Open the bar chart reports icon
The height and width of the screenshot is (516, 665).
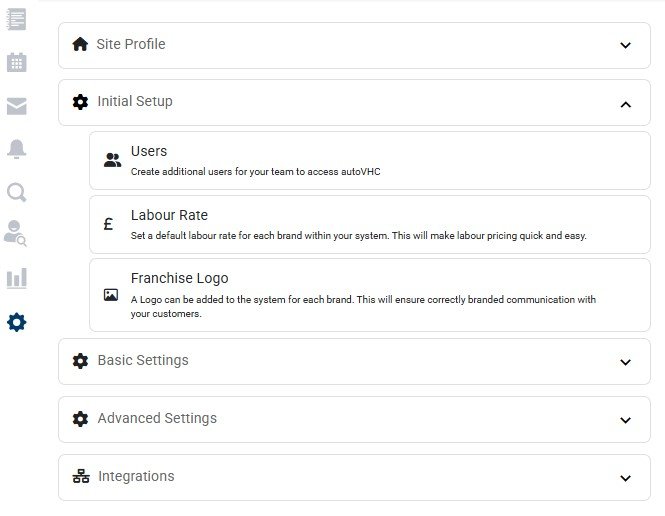point(17,278)
